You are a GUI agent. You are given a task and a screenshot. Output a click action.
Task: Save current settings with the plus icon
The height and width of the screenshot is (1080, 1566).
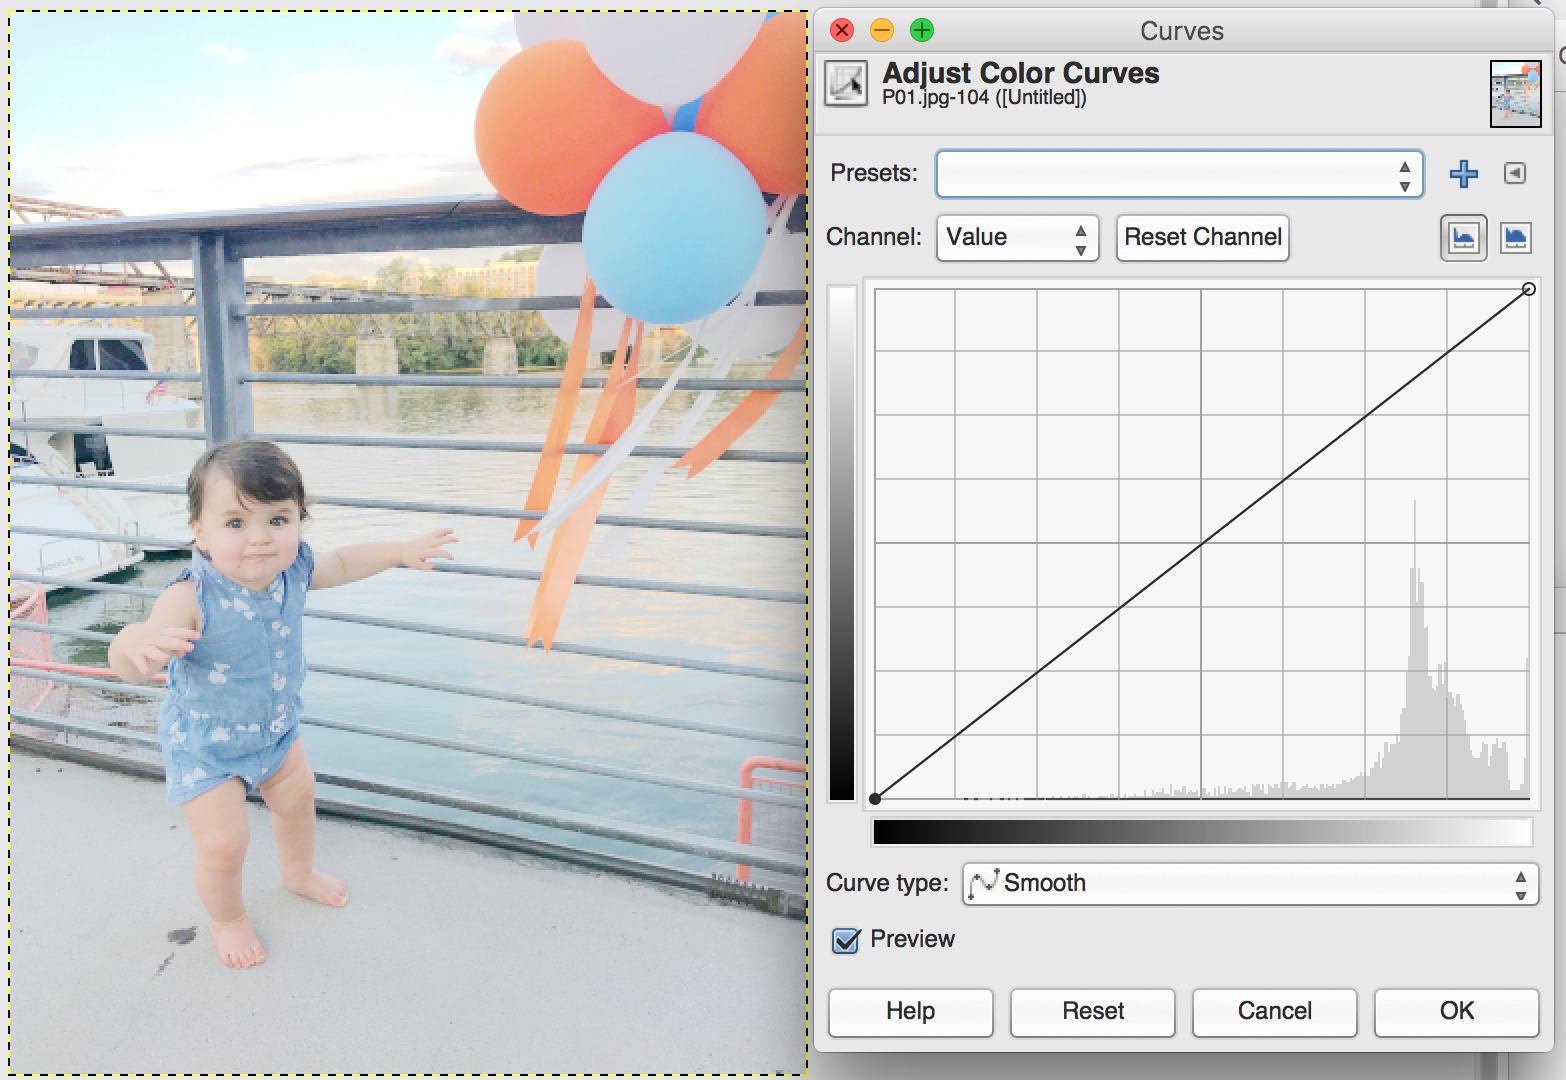tap(1463, 174)
